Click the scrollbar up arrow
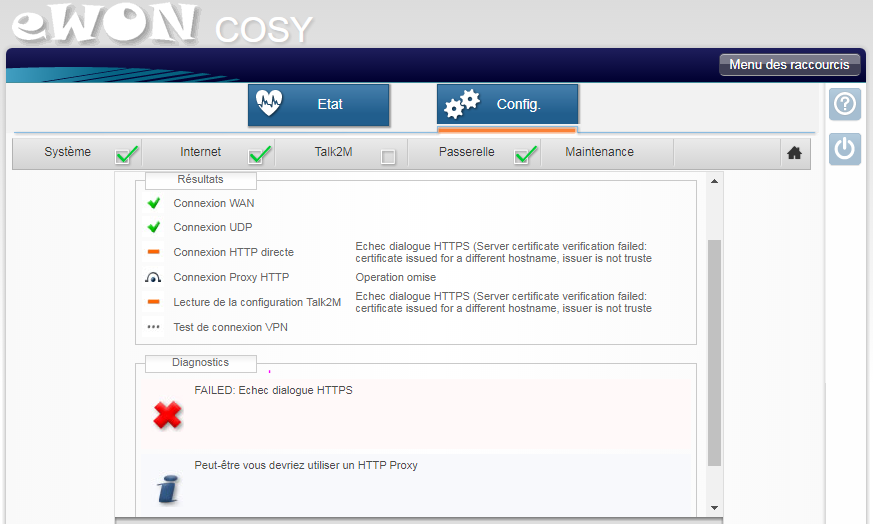873x524 pixels. tap(714, 182)
